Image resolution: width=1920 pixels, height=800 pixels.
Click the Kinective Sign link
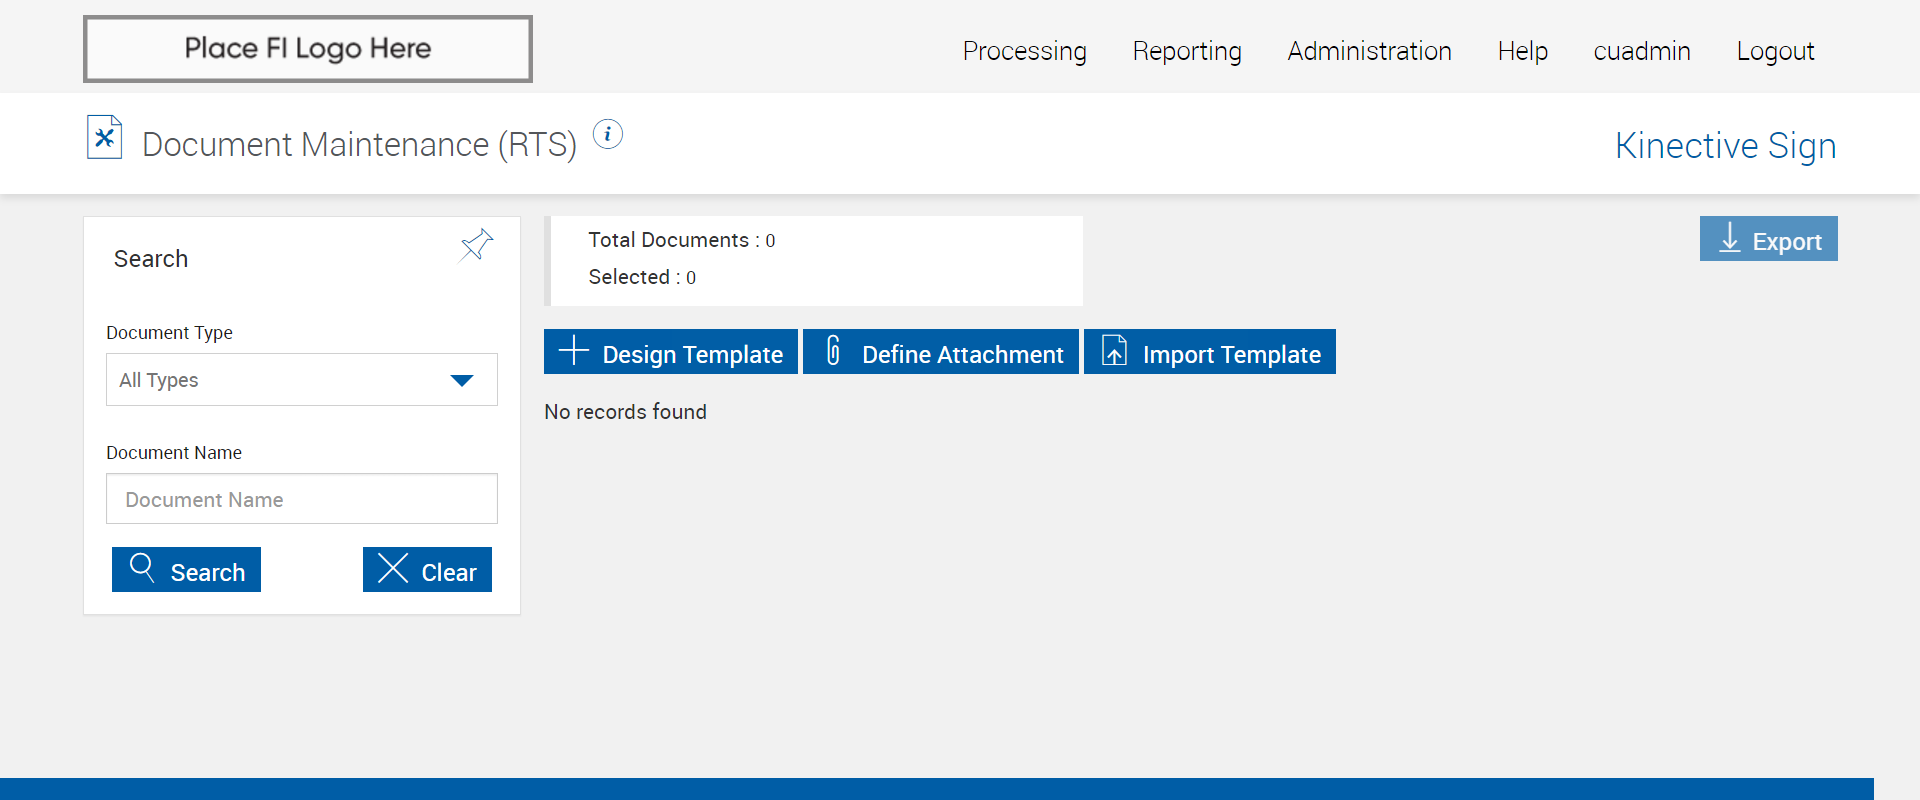click(1725, 146)
